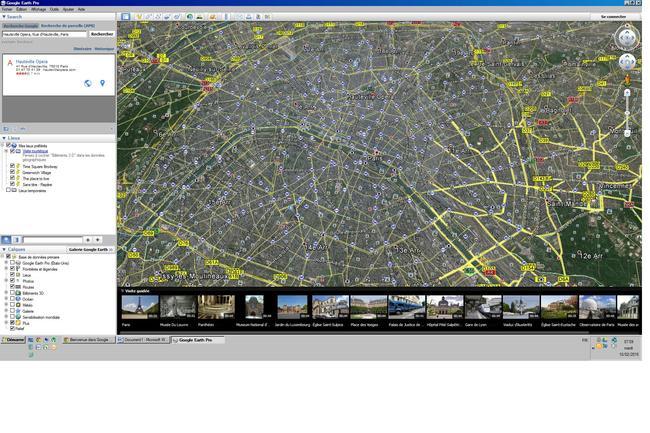Open the Galerie Google Earth button
Viewport: 650px width, 433px height.
pyautogui.click(x=90, y=249)
